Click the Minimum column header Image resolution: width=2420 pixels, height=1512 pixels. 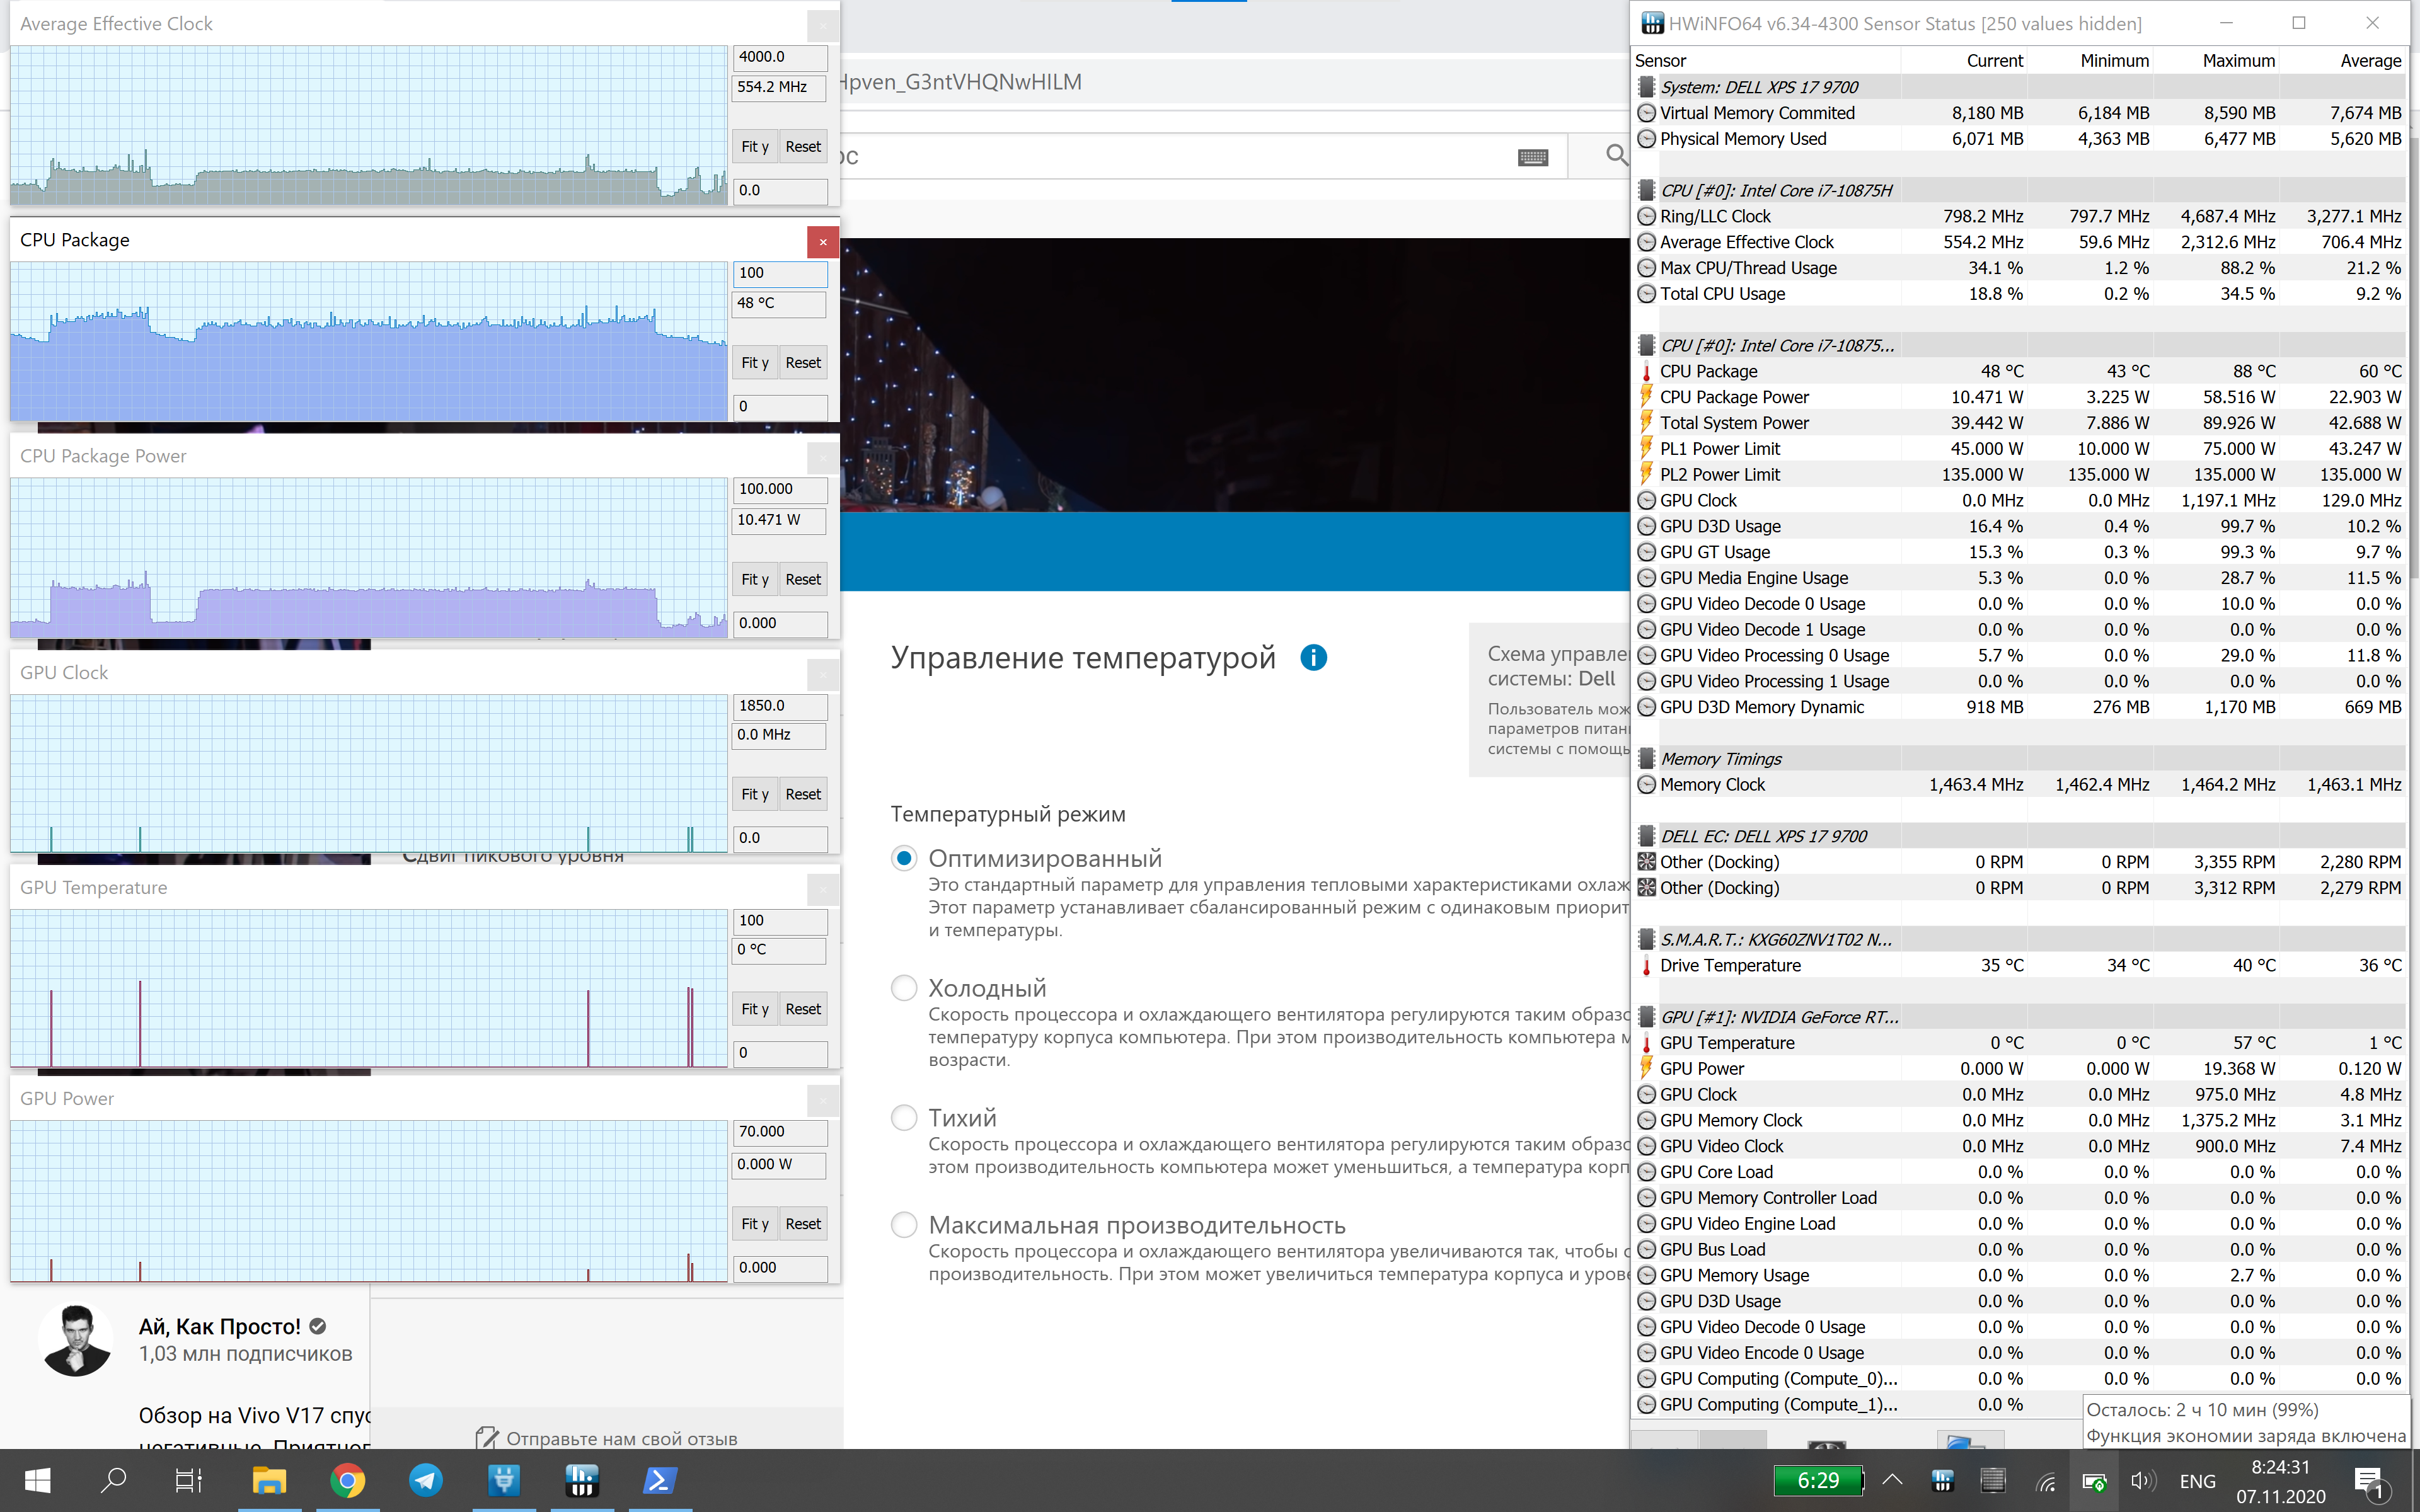click(2114, 61)
